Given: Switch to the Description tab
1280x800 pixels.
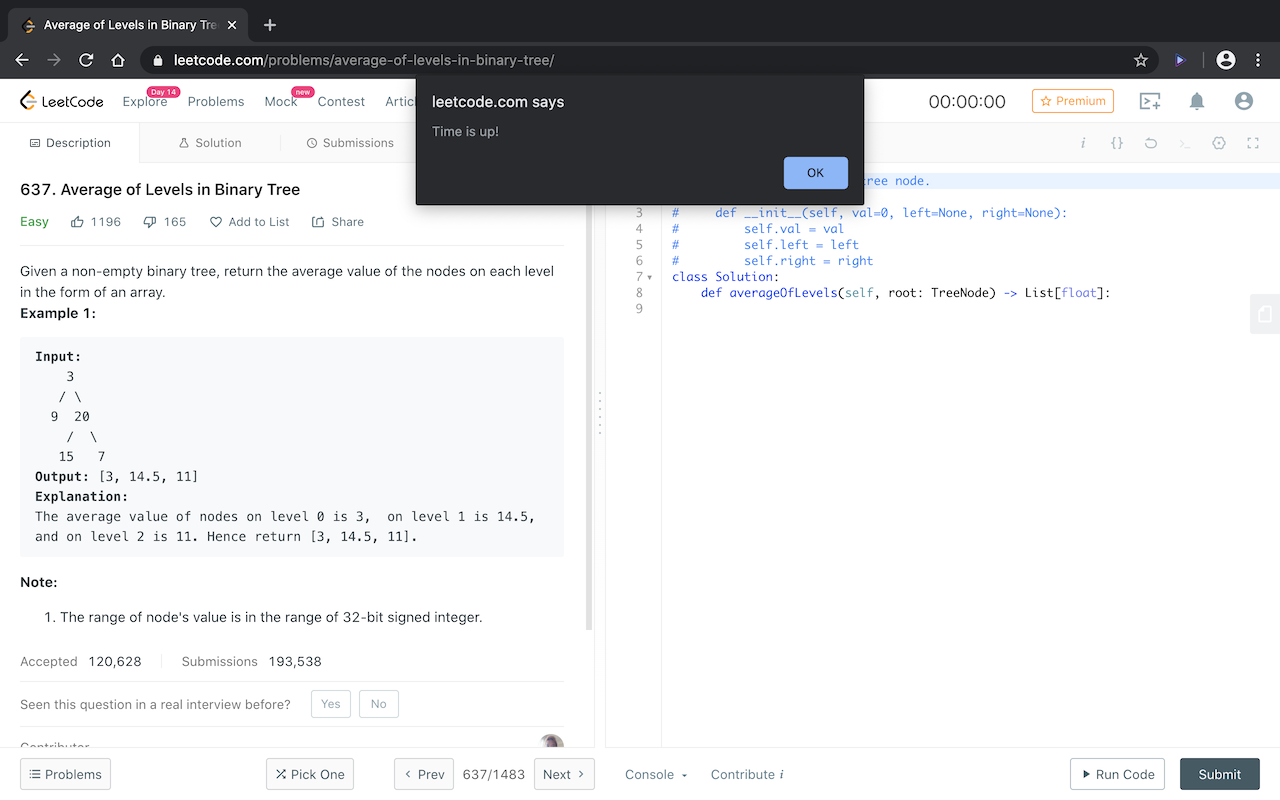Looking at the screenshot, I should [x=70, y=143].
